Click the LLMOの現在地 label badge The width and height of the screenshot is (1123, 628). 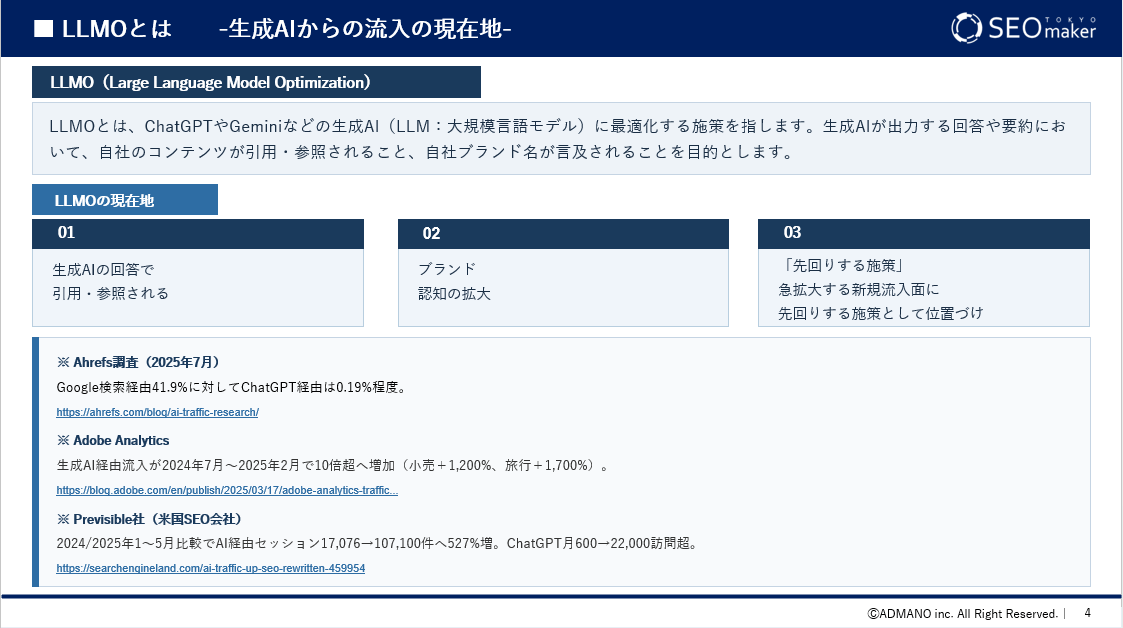pos(124,199)
